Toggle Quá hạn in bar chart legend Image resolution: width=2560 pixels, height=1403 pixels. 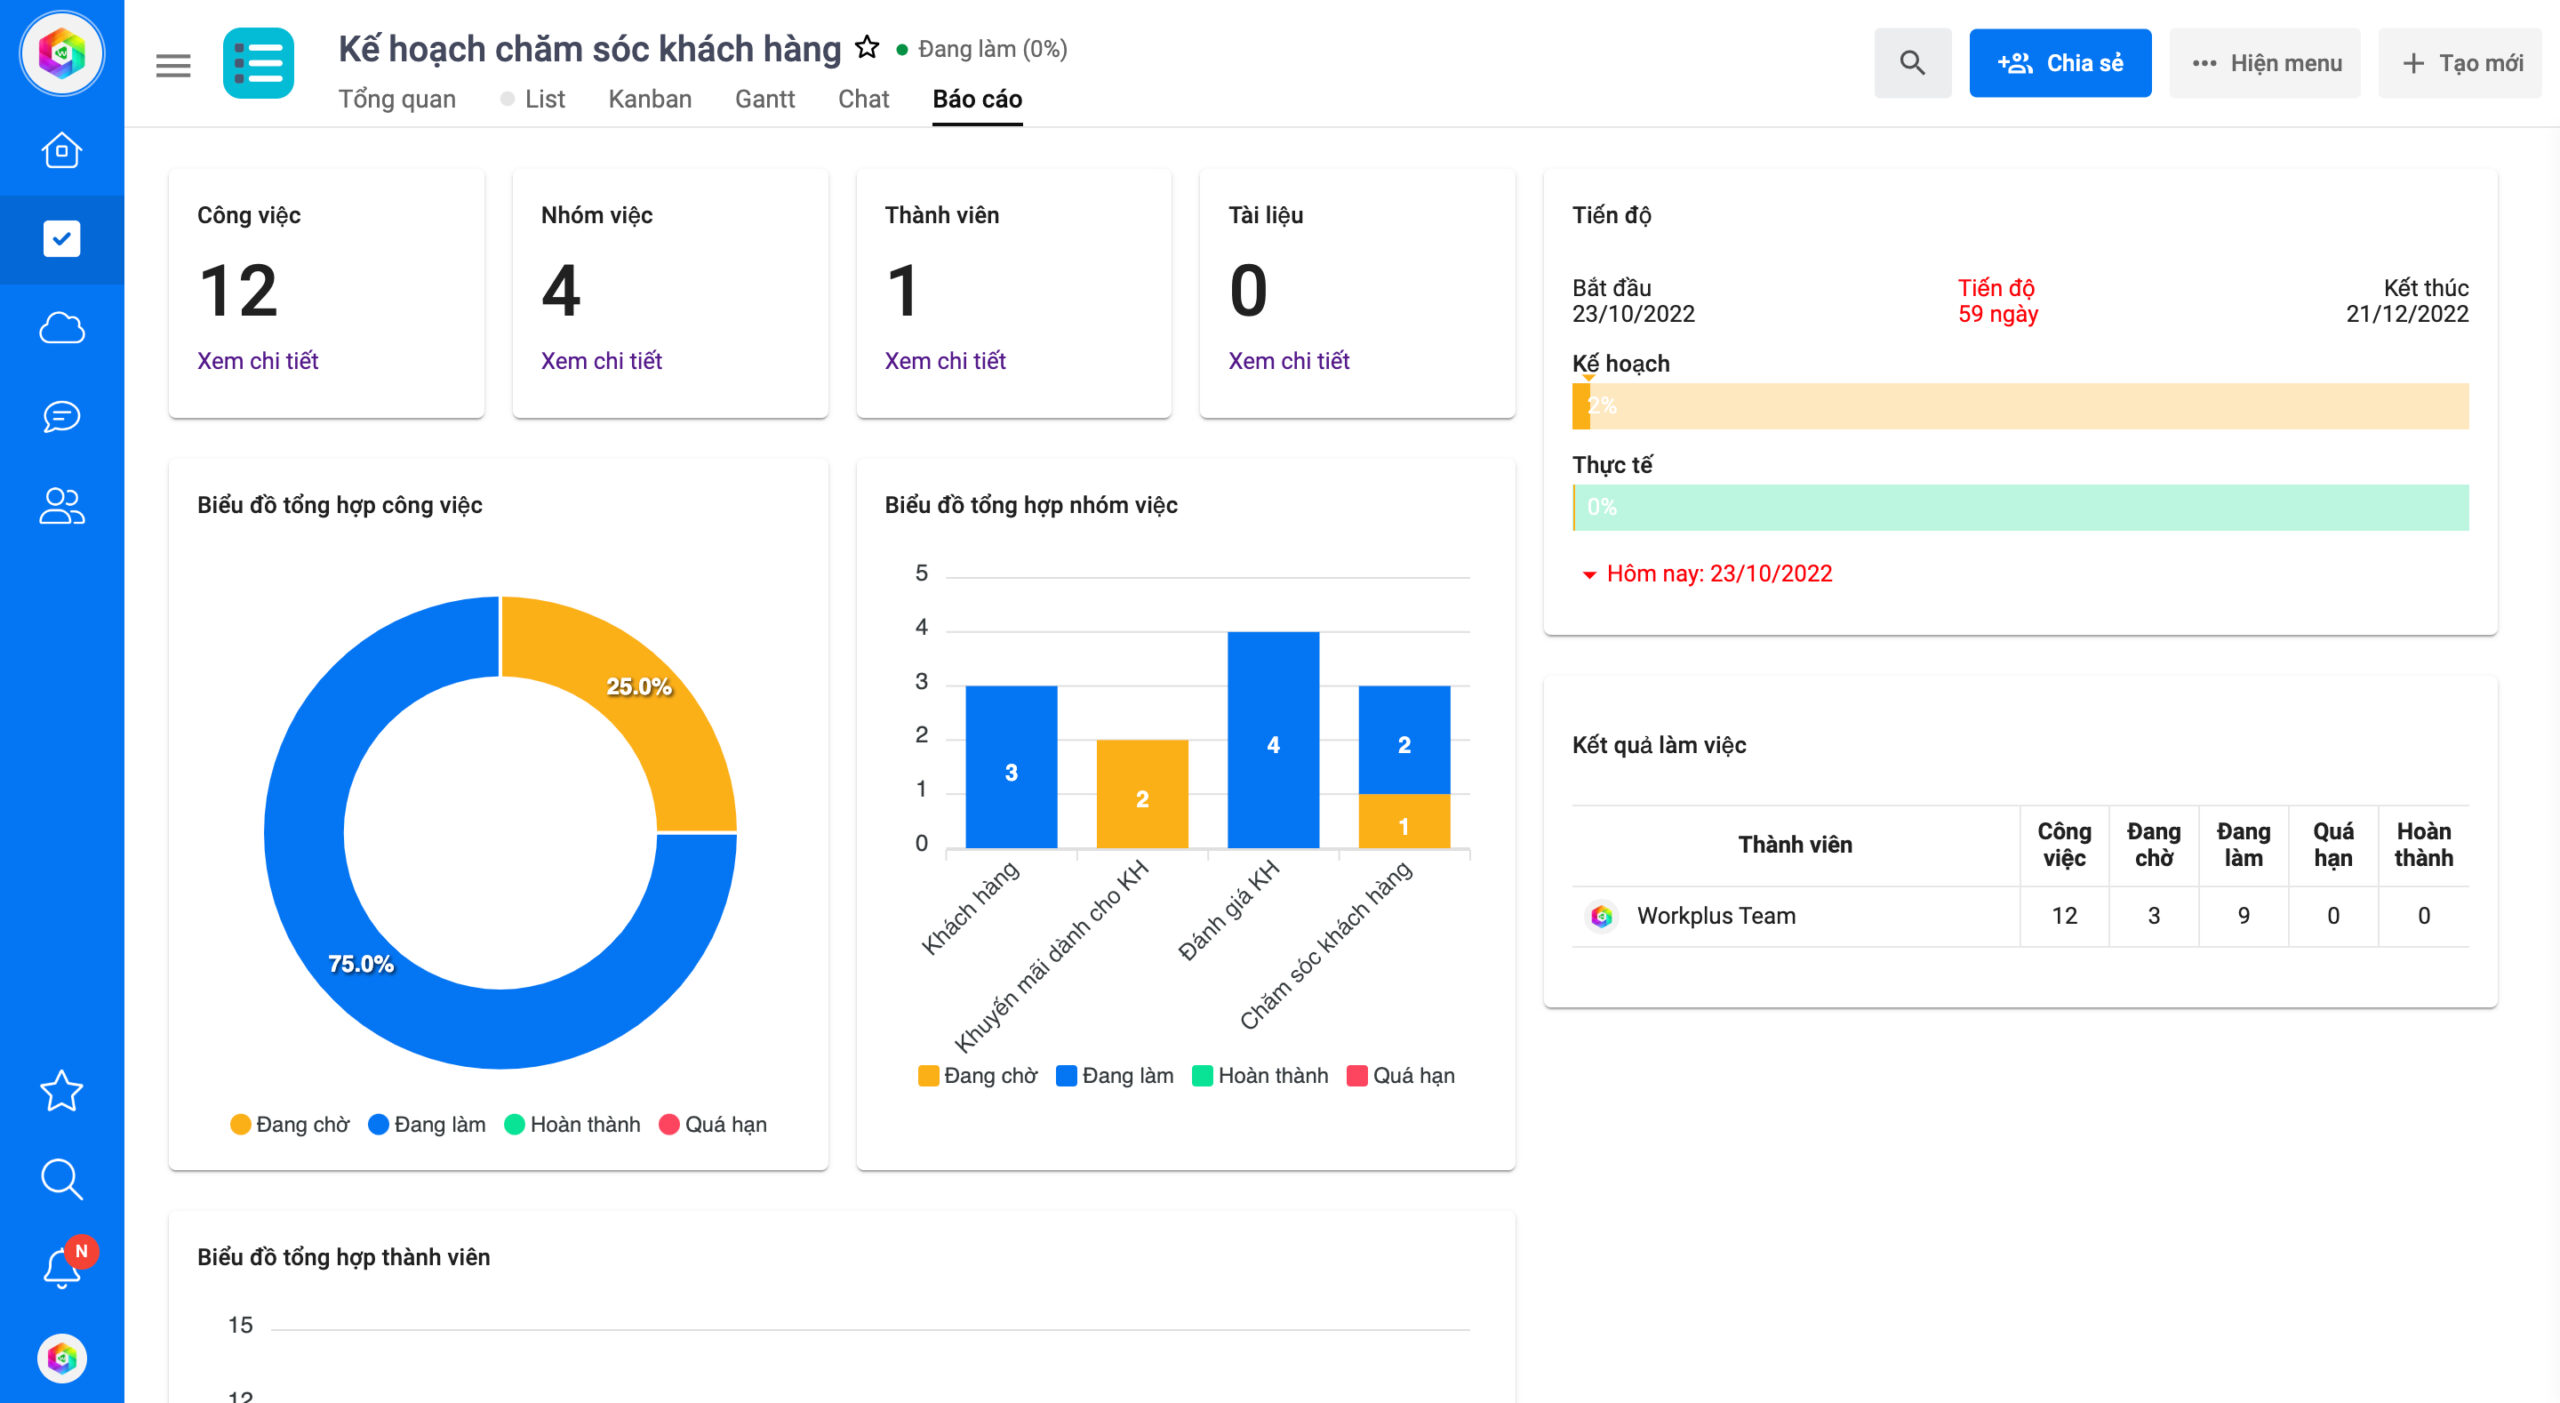click(1401, 1076)
